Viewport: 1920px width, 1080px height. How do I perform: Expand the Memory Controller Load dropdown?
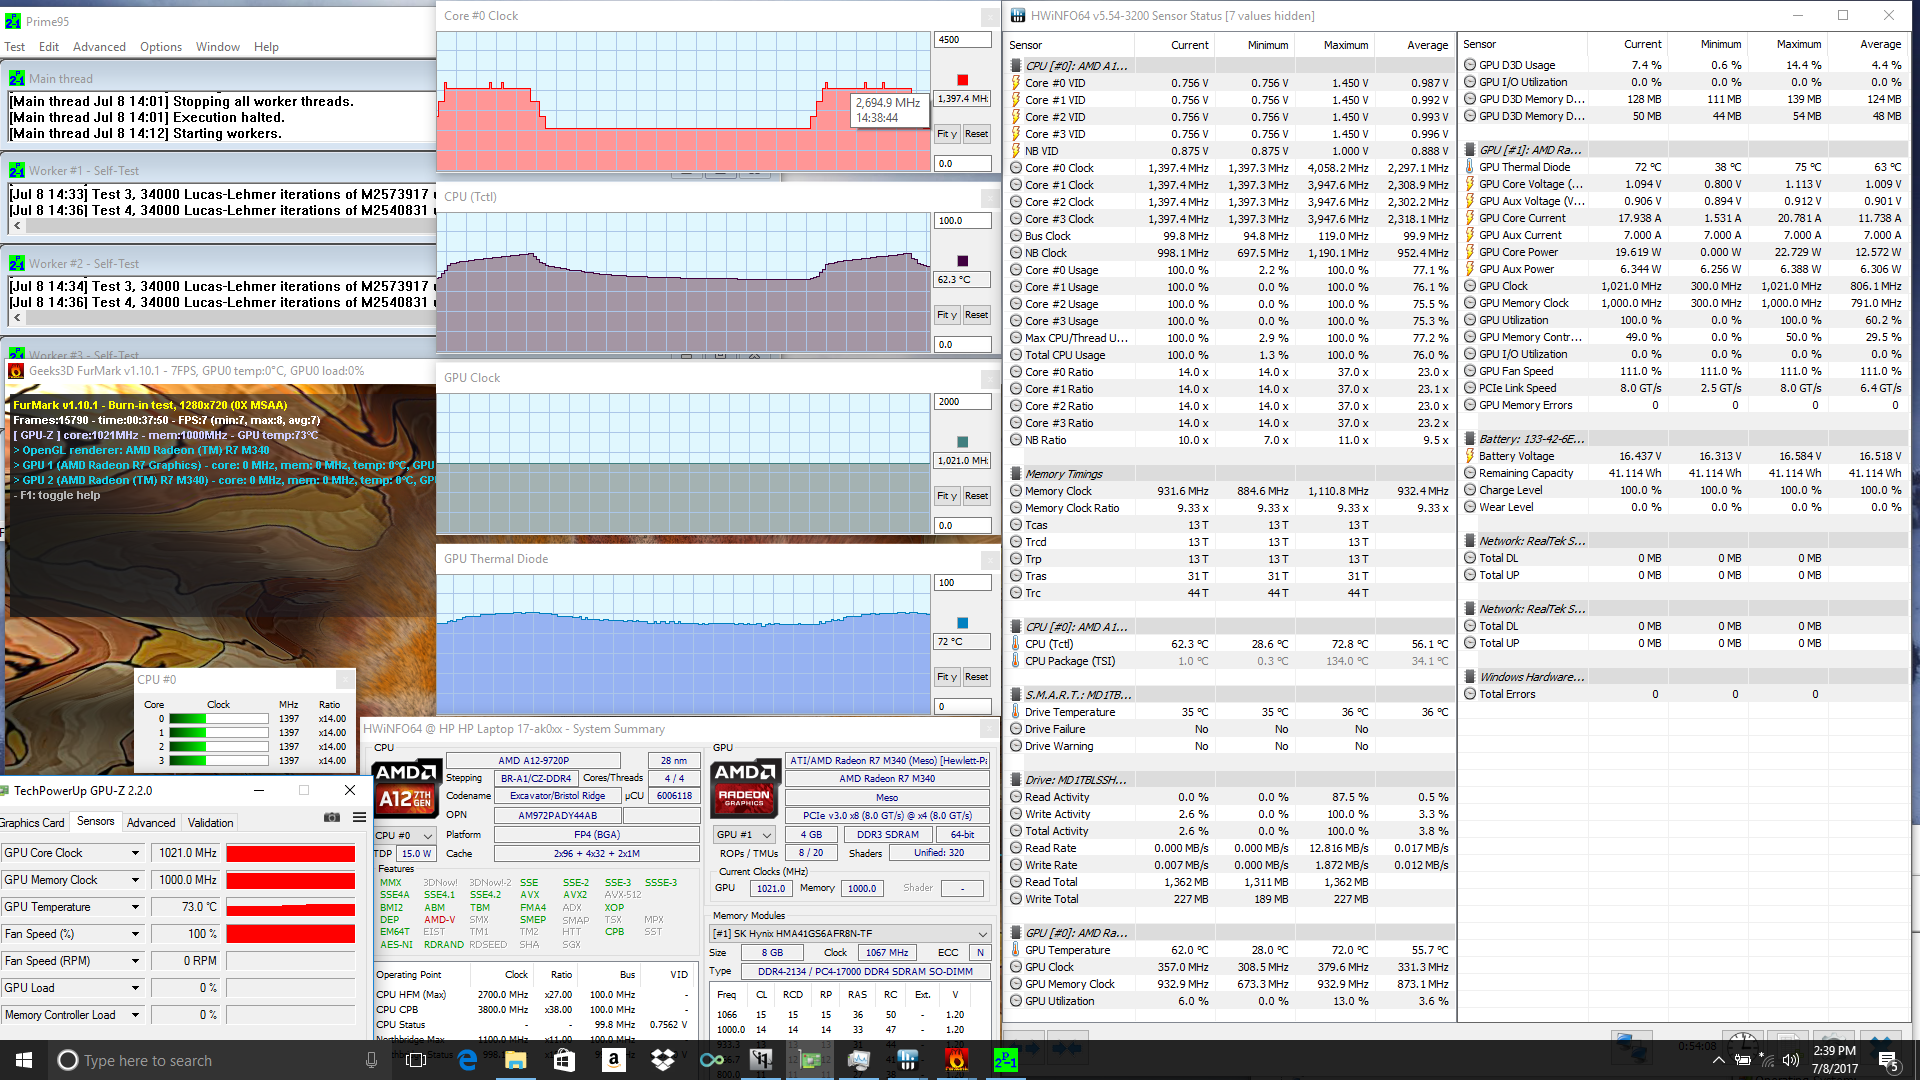click(x=135, y=1015)
